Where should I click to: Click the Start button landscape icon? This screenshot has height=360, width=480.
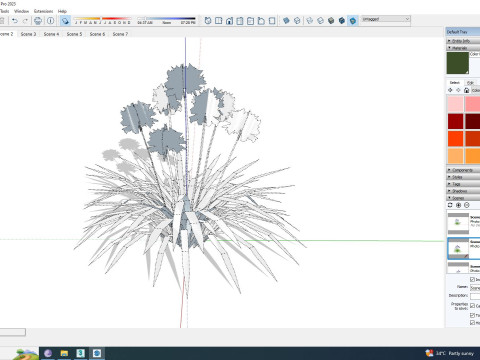(25, 354)
